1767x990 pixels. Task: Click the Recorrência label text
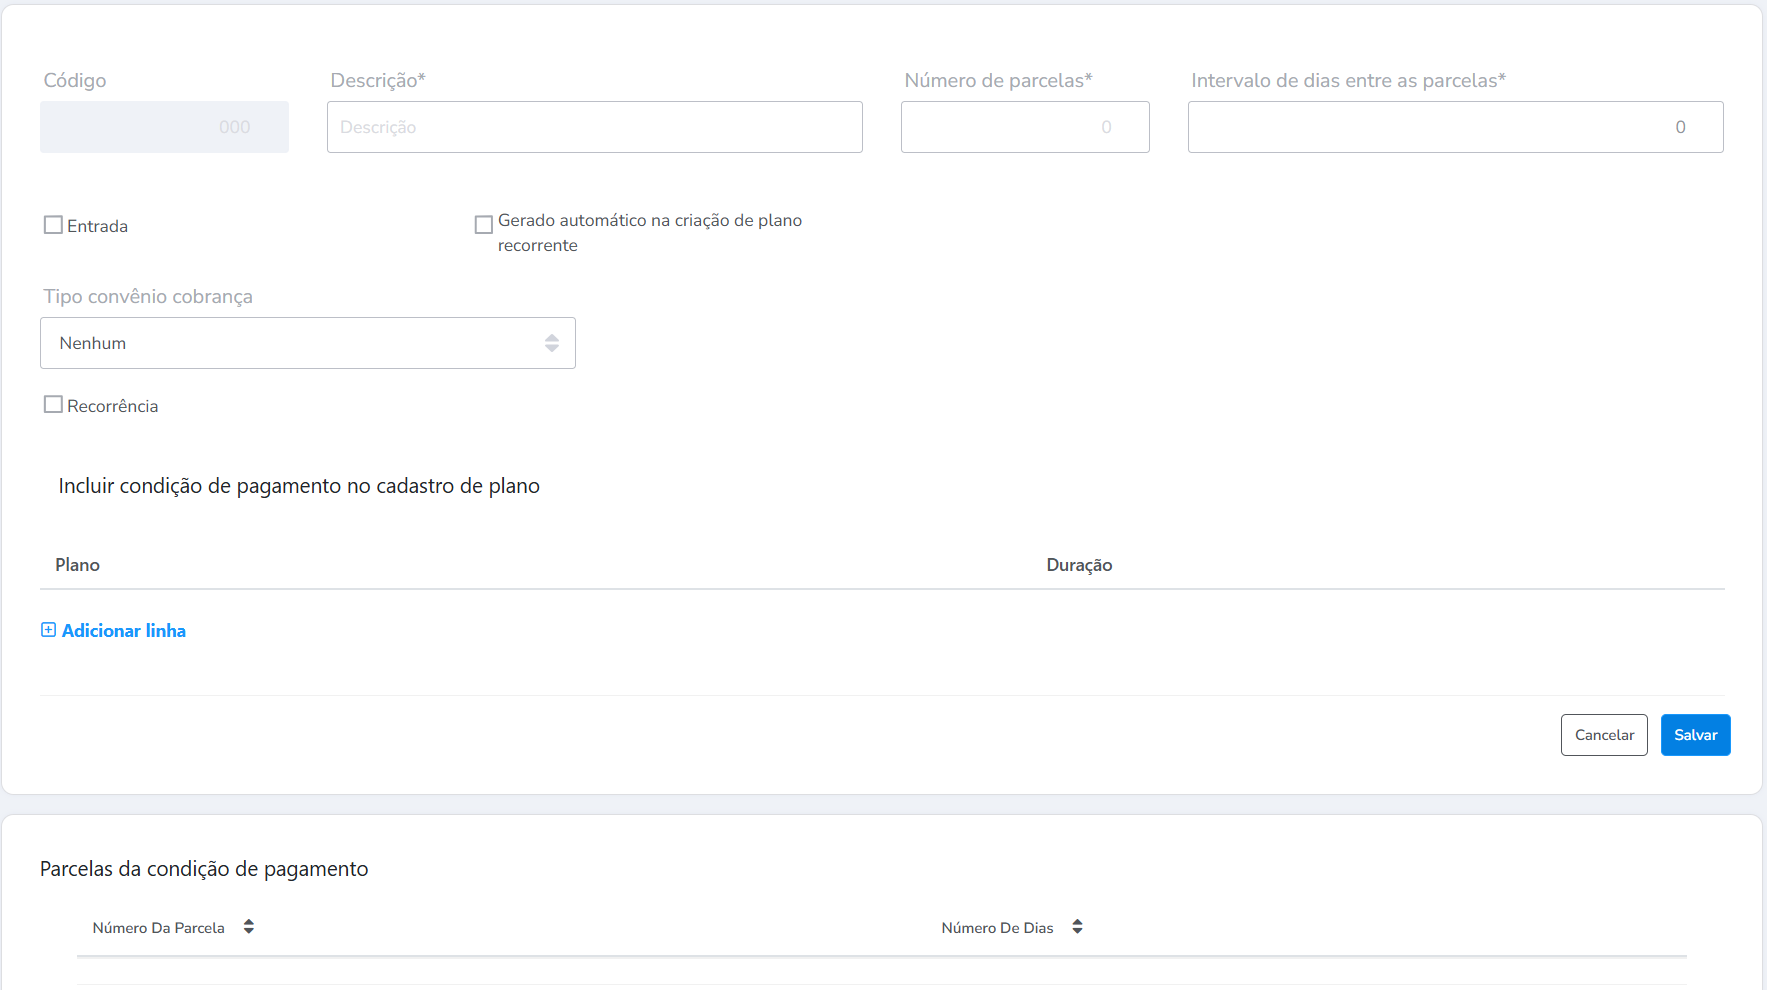112,406
